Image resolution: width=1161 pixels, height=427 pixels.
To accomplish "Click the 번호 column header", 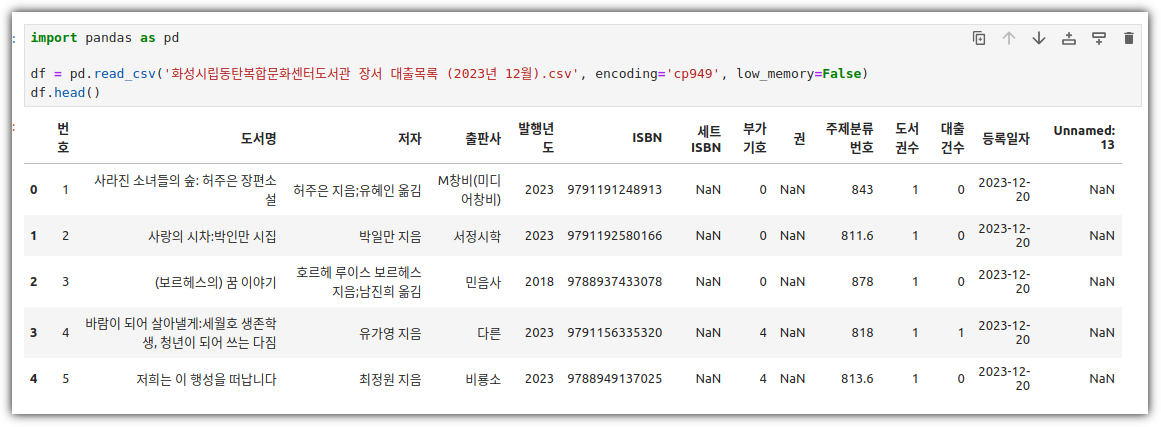I will (x=63, y=137).
